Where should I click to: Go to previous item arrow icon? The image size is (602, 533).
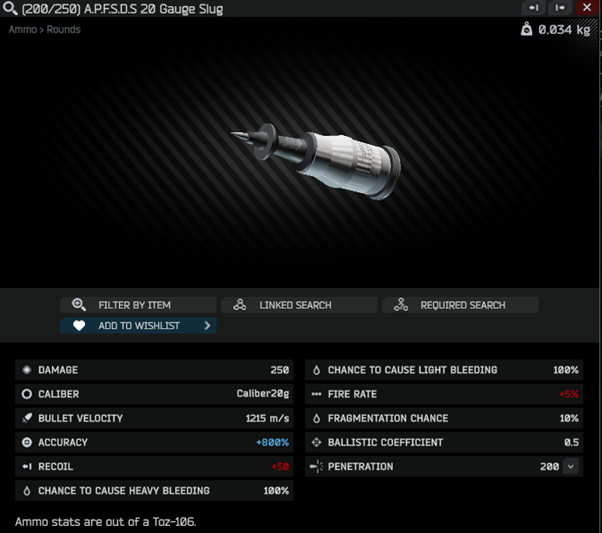pyautogui.click(x=533, y=8)
